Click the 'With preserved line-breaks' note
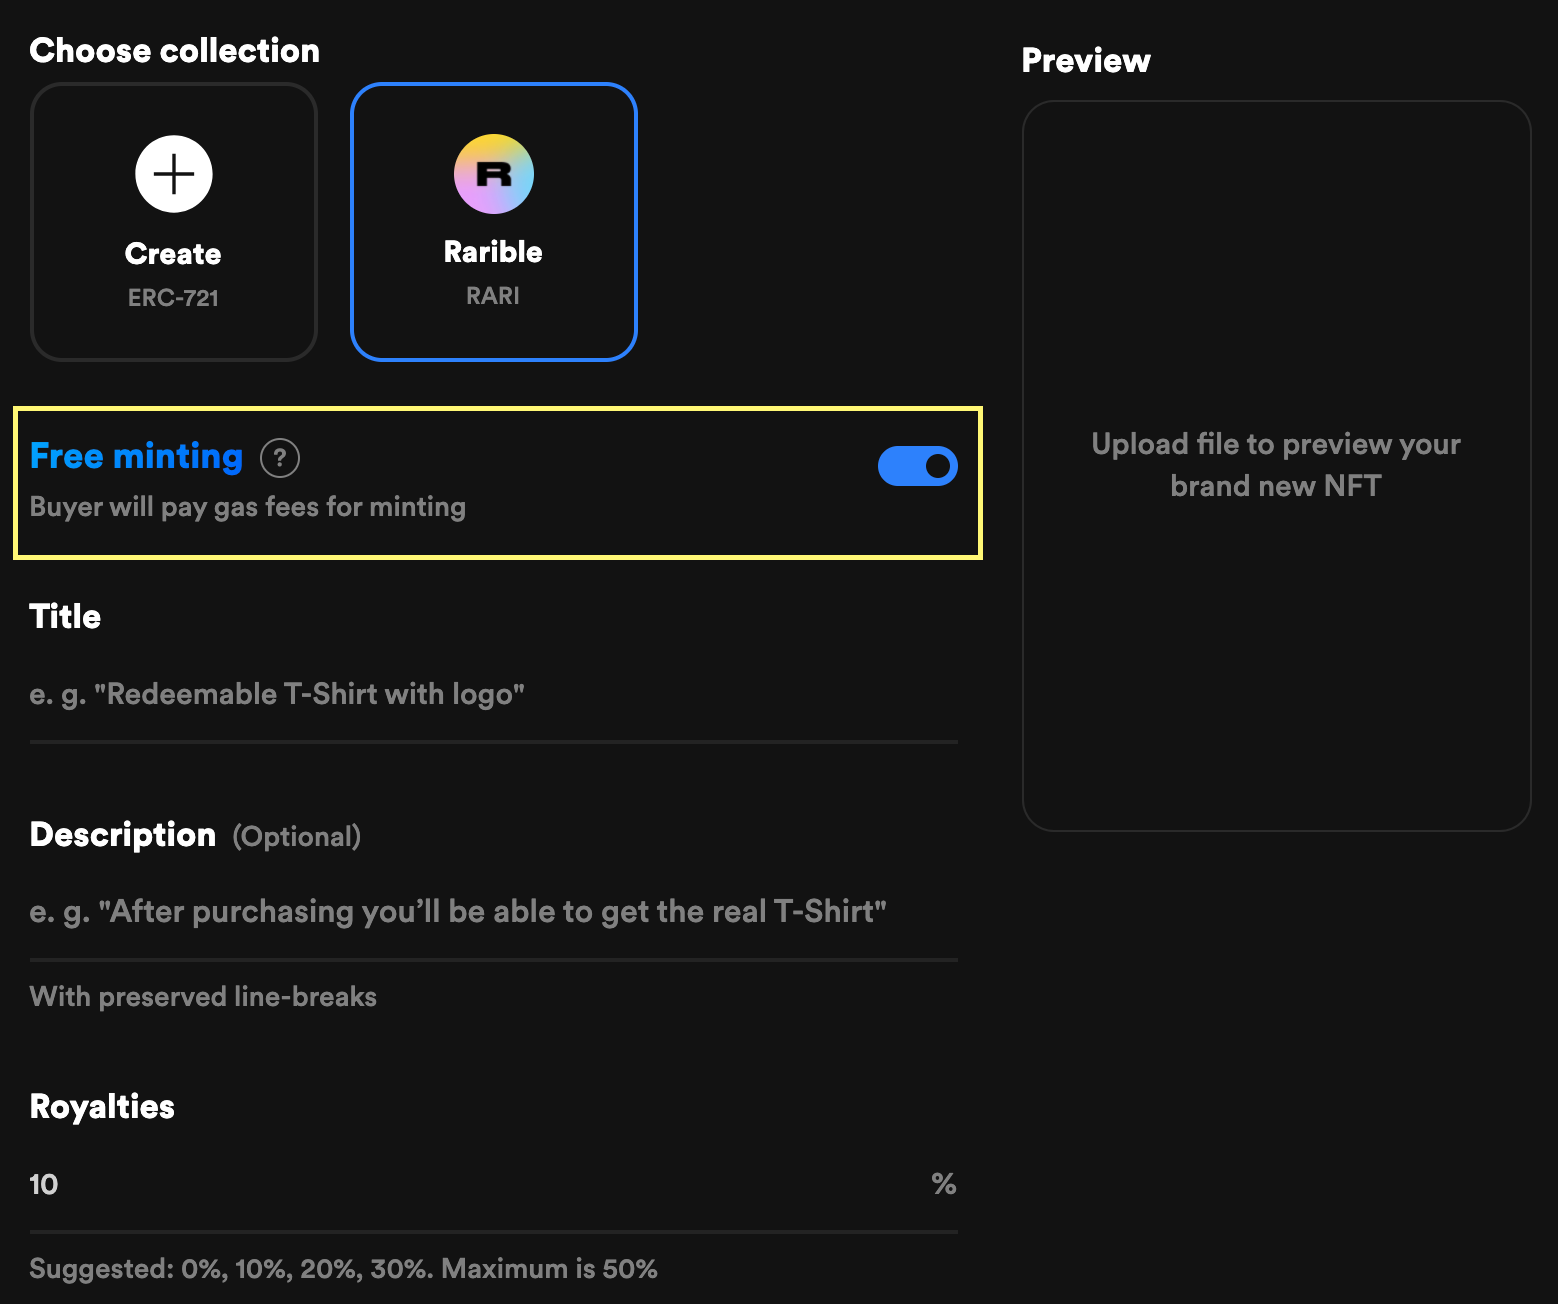 tap(203, 997)
